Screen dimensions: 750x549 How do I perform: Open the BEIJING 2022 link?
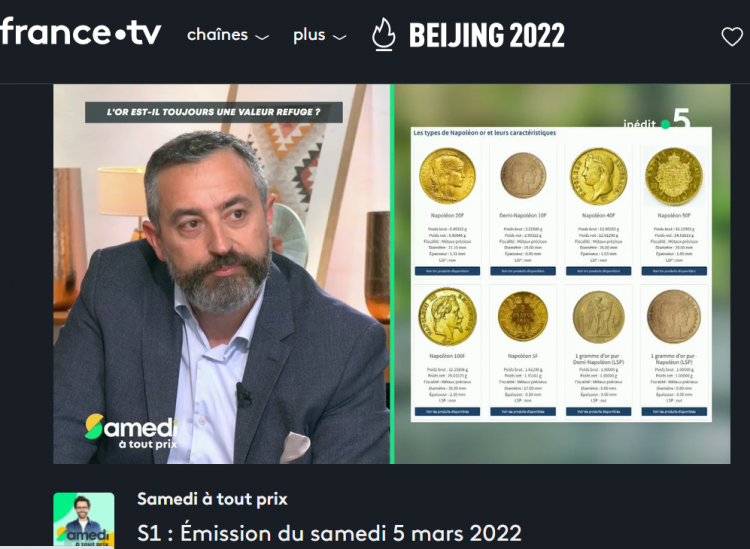tap(486, 35)
